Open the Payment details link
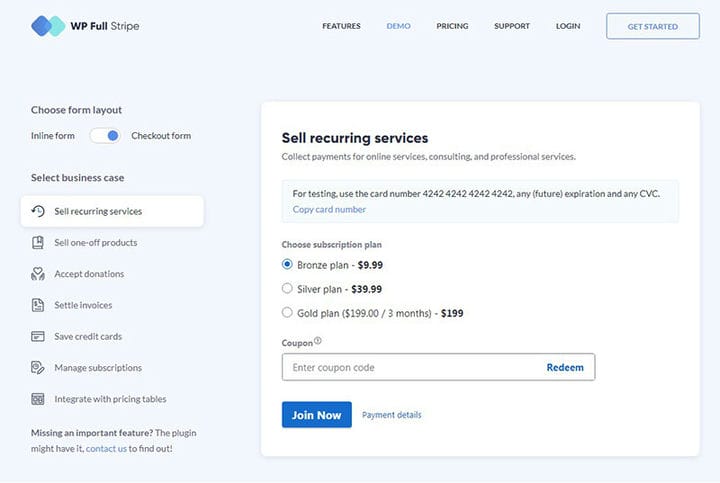 [392, 415]
